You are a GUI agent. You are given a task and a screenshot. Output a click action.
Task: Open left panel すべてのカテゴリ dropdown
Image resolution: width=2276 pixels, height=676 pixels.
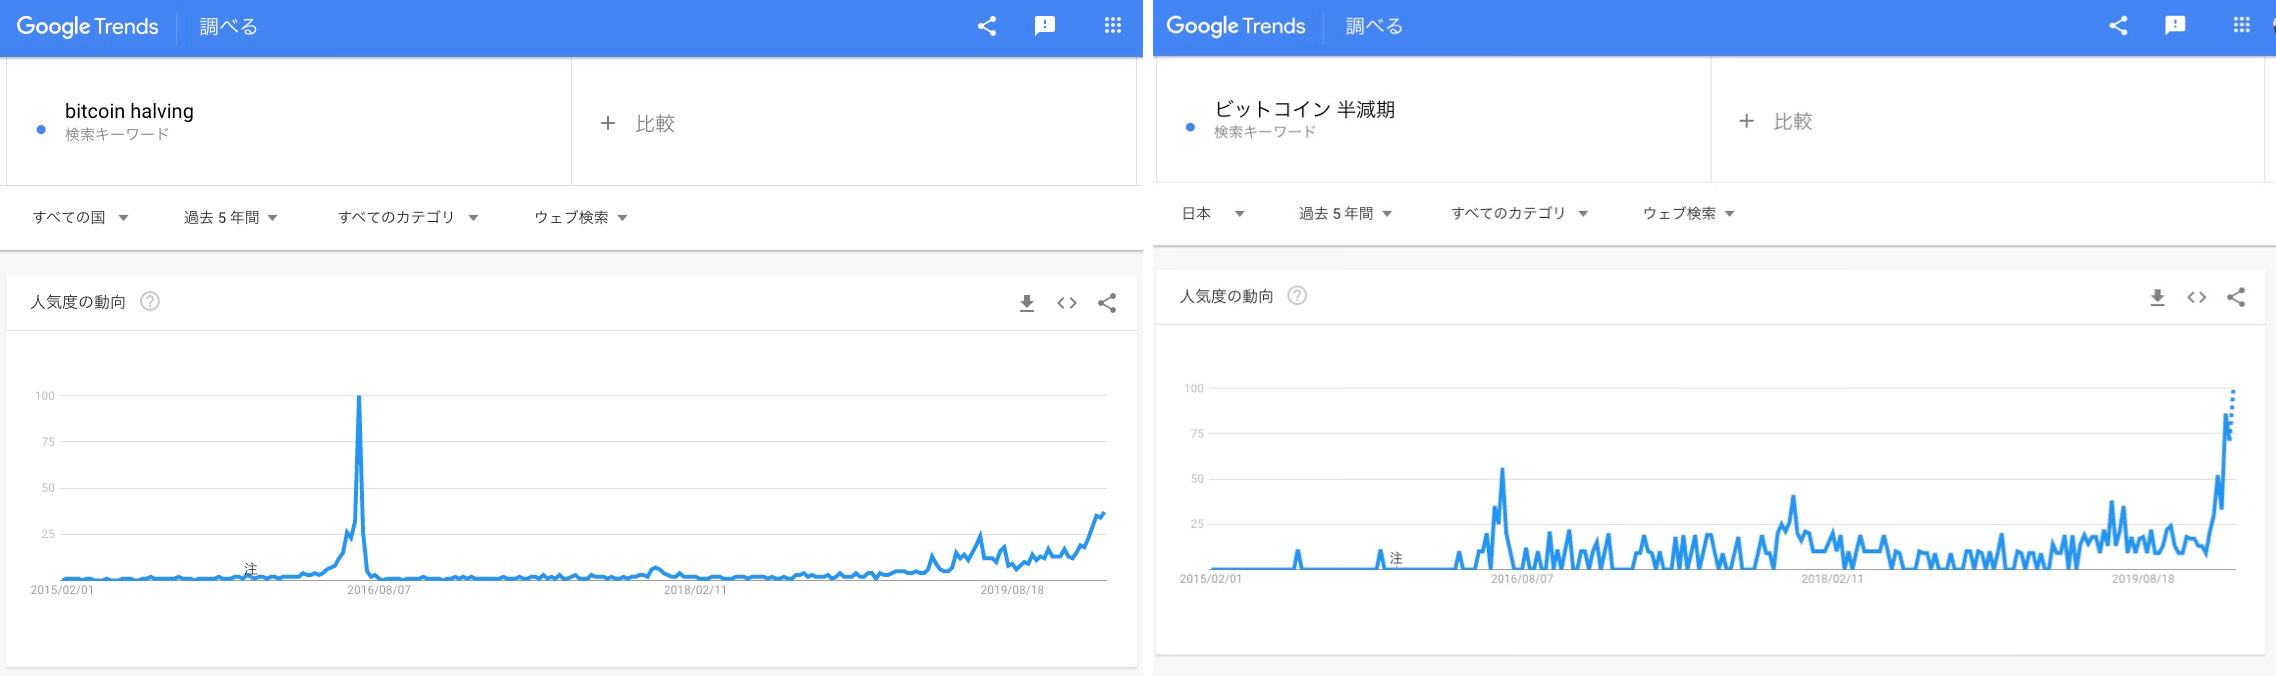(x=407, y=217)
